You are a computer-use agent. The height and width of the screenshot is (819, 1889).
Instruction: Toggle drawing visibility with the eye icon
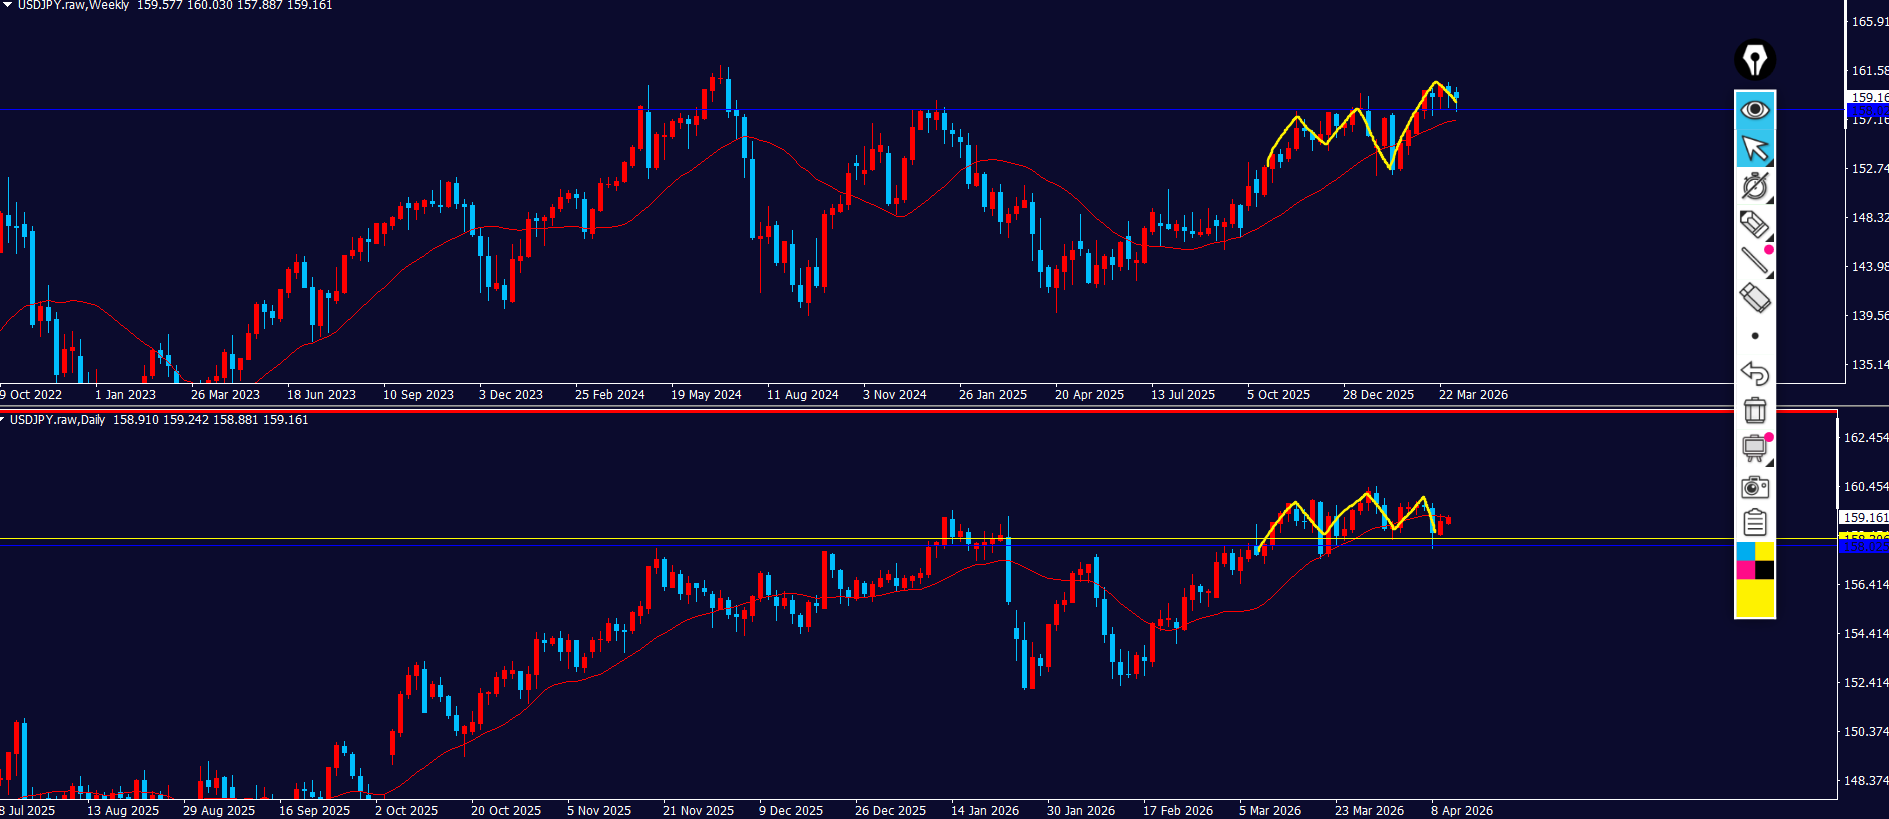pos(1754,109)
